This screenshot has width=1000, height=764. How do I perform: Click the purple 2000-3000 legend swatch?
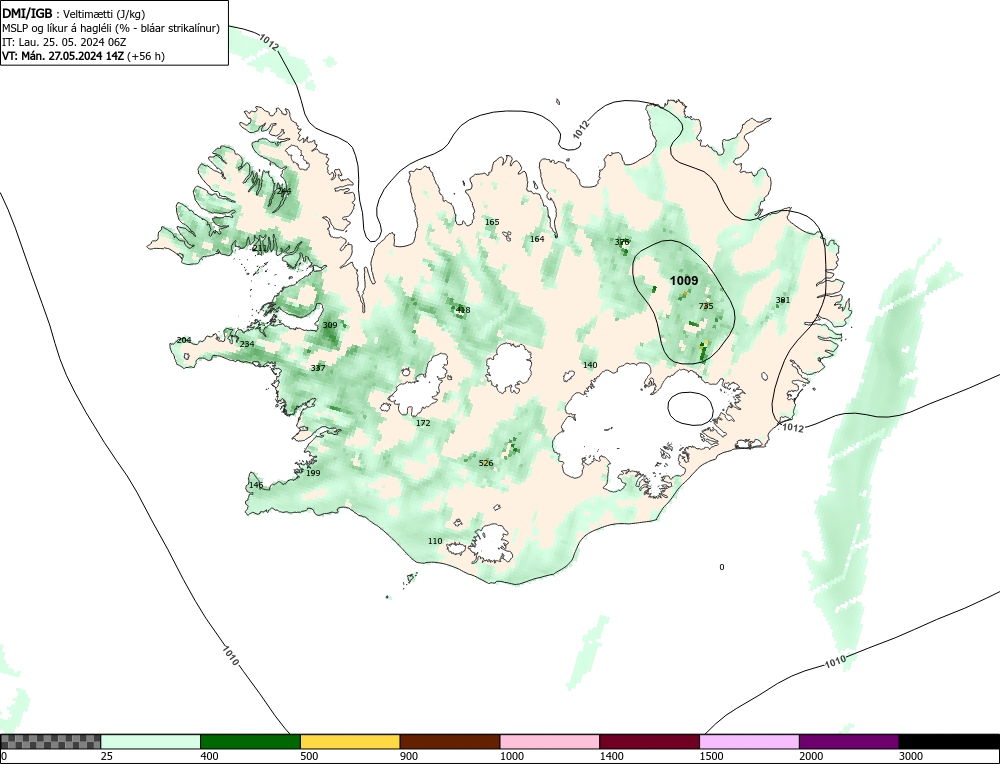849,742
